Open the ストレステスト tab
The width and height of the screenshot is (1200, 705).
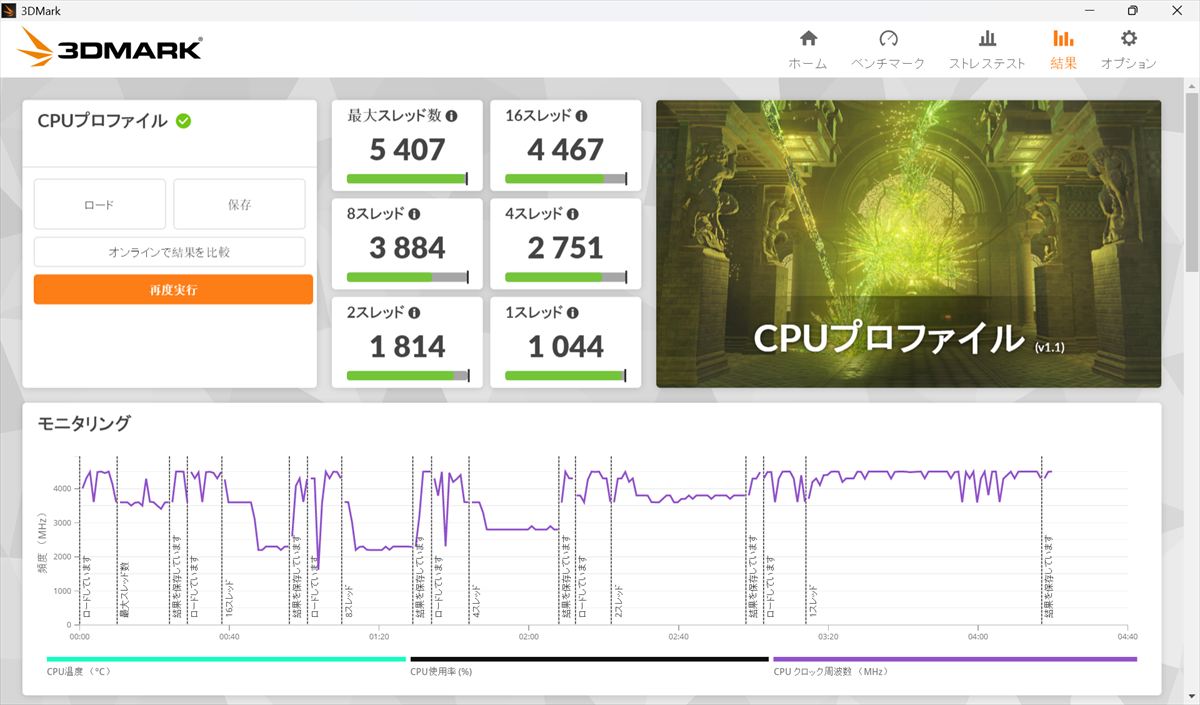[x=987, y=50]
